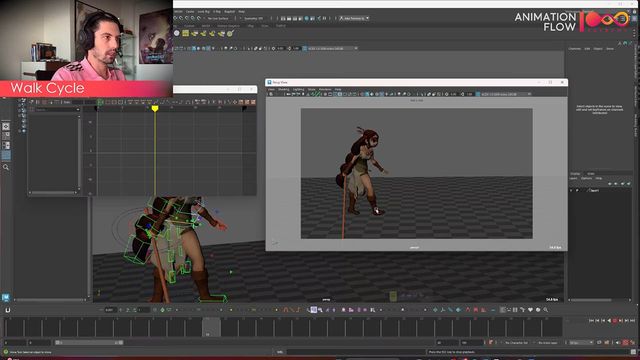The width and height of the screenshot is (640, 360).
Task: Open the animation preferences icon at bottom right
Action: pos(633,343)
